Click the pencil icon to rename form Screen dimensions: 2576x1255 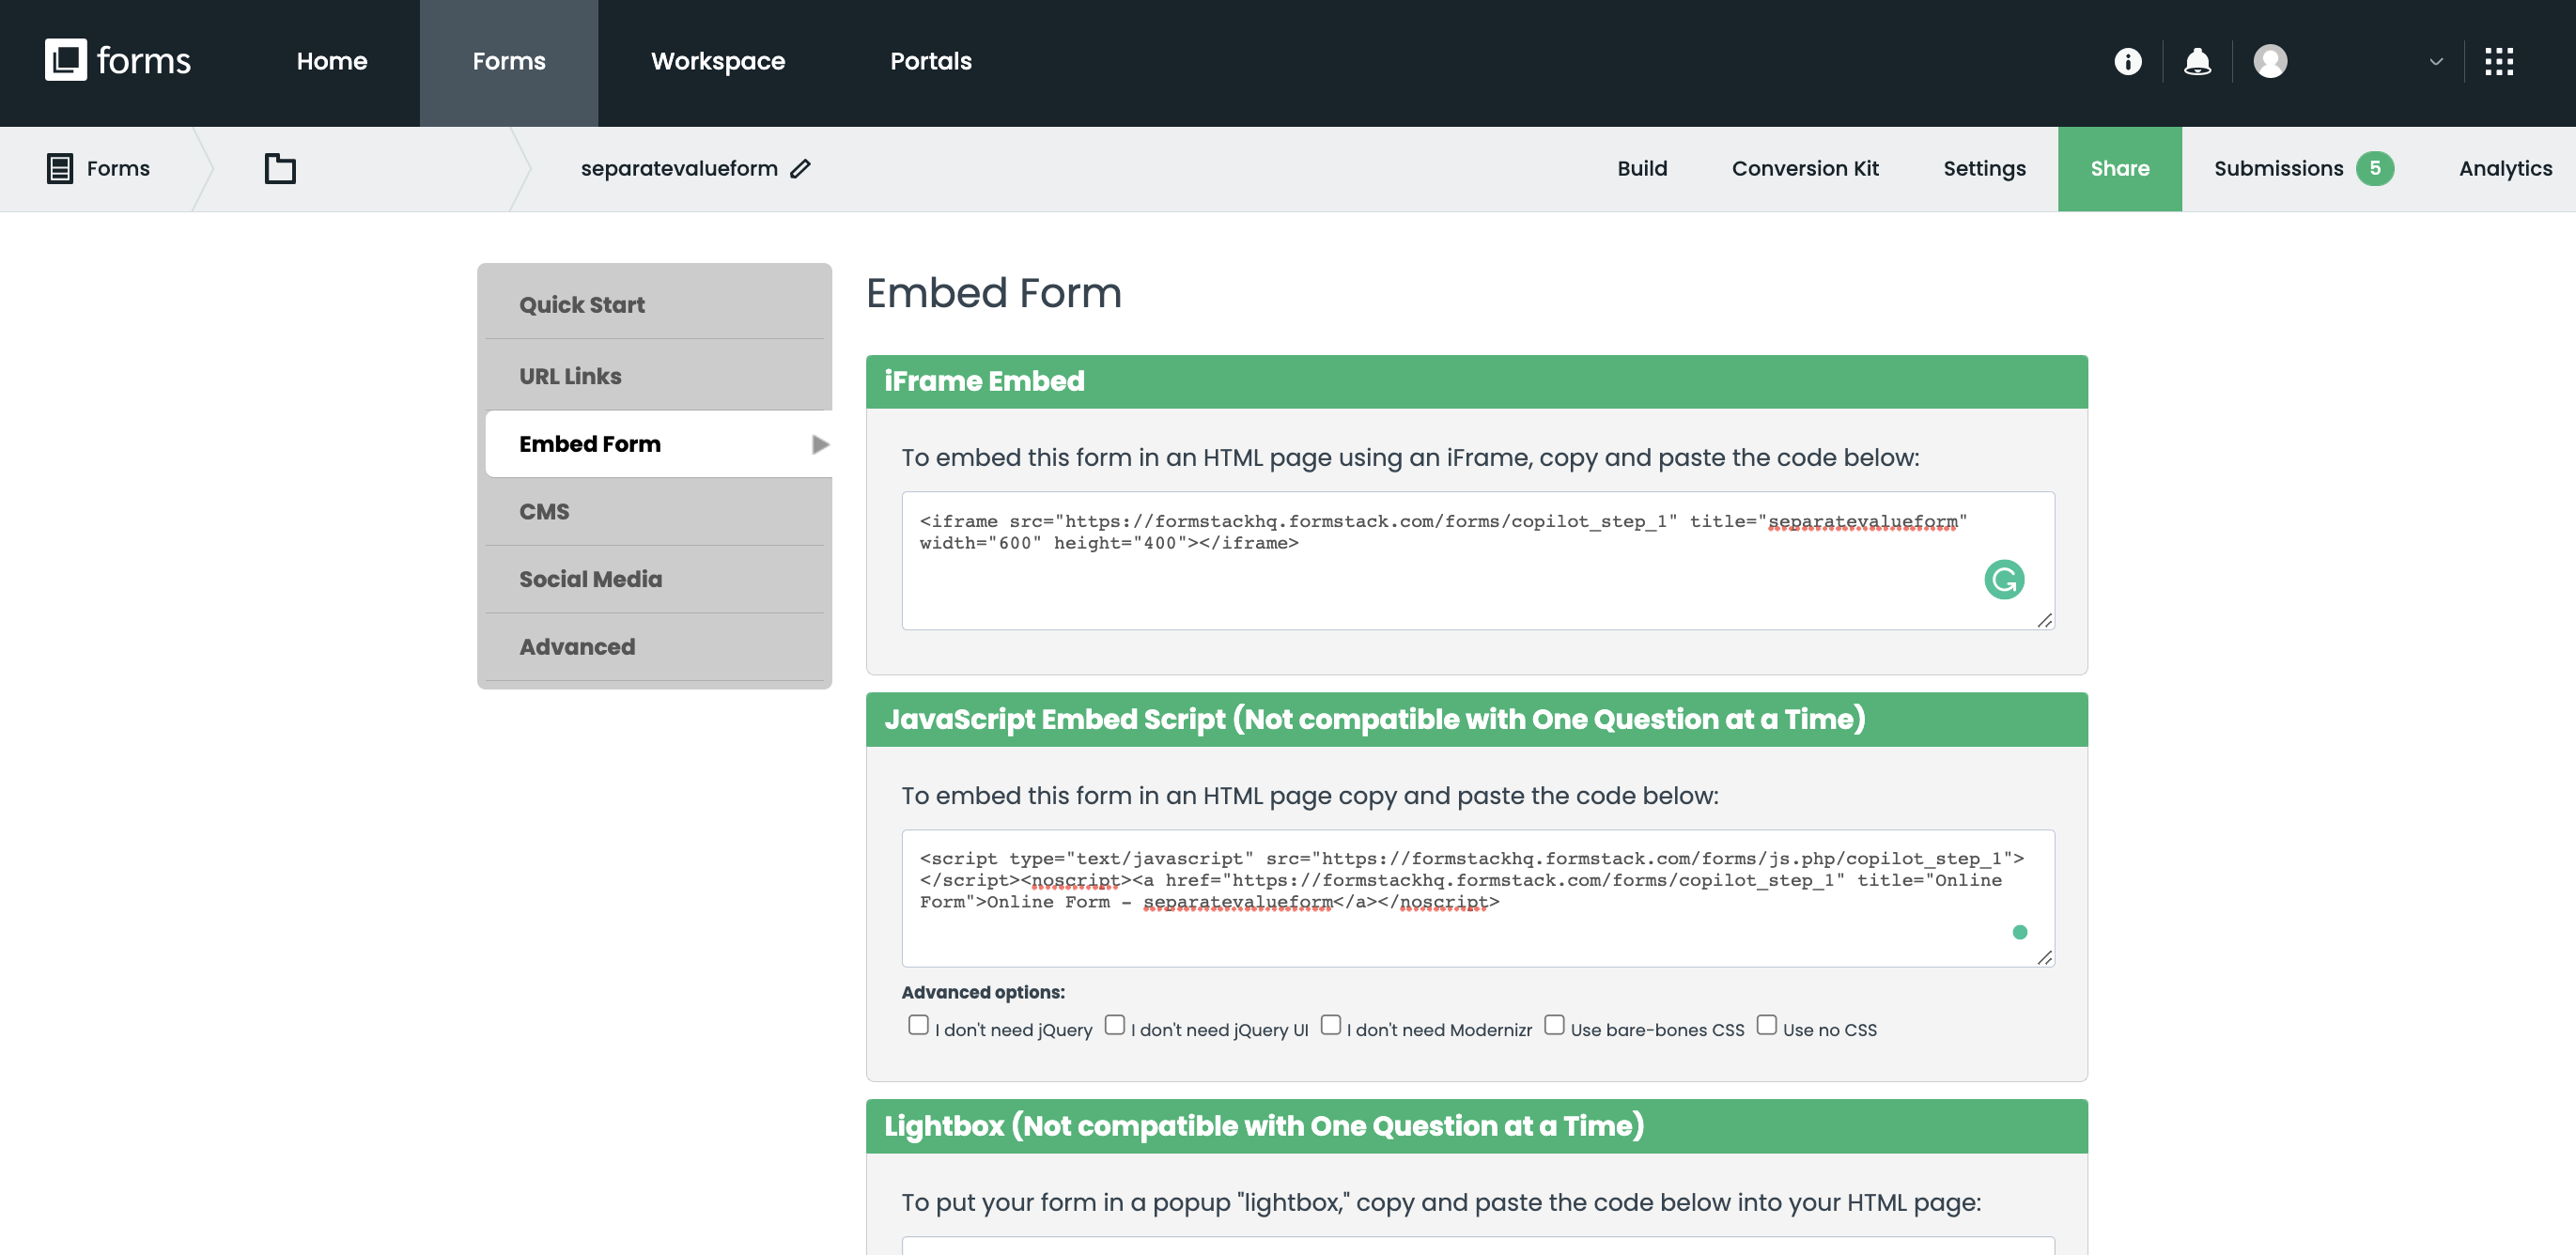800,168
